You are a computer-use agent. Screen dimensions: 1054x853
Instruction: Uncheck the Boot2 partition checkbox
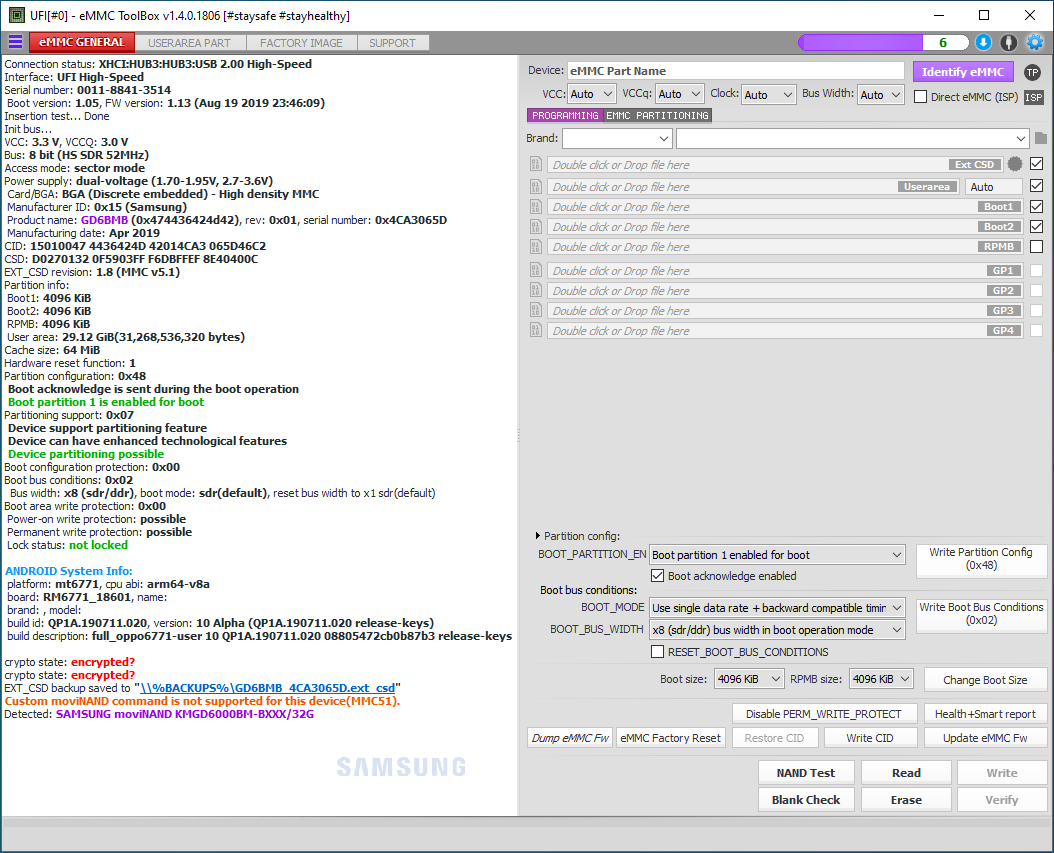pyautogui.click(x=1037, y=227)
